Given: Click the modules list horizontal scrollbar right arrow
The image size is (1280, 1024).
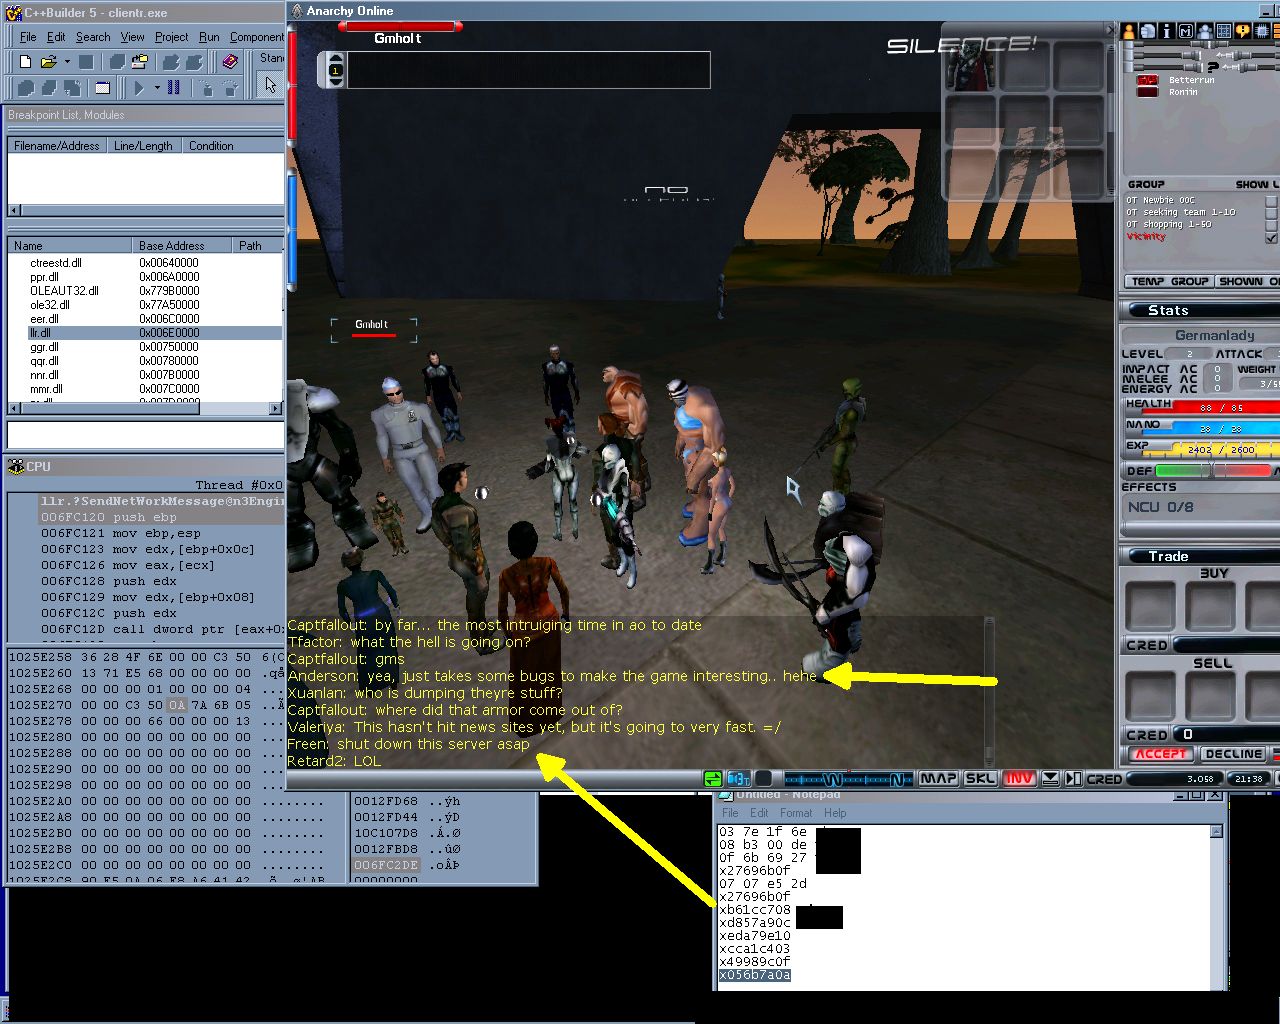Looking at the screenshot, I should click(276, 408).
